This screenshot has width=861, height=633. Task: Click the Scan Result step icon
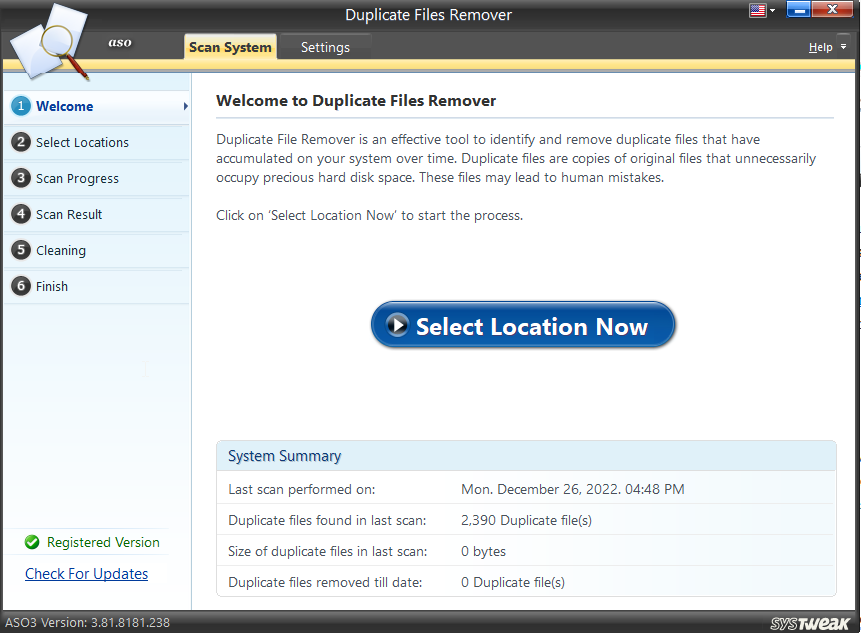pos(21,214)
